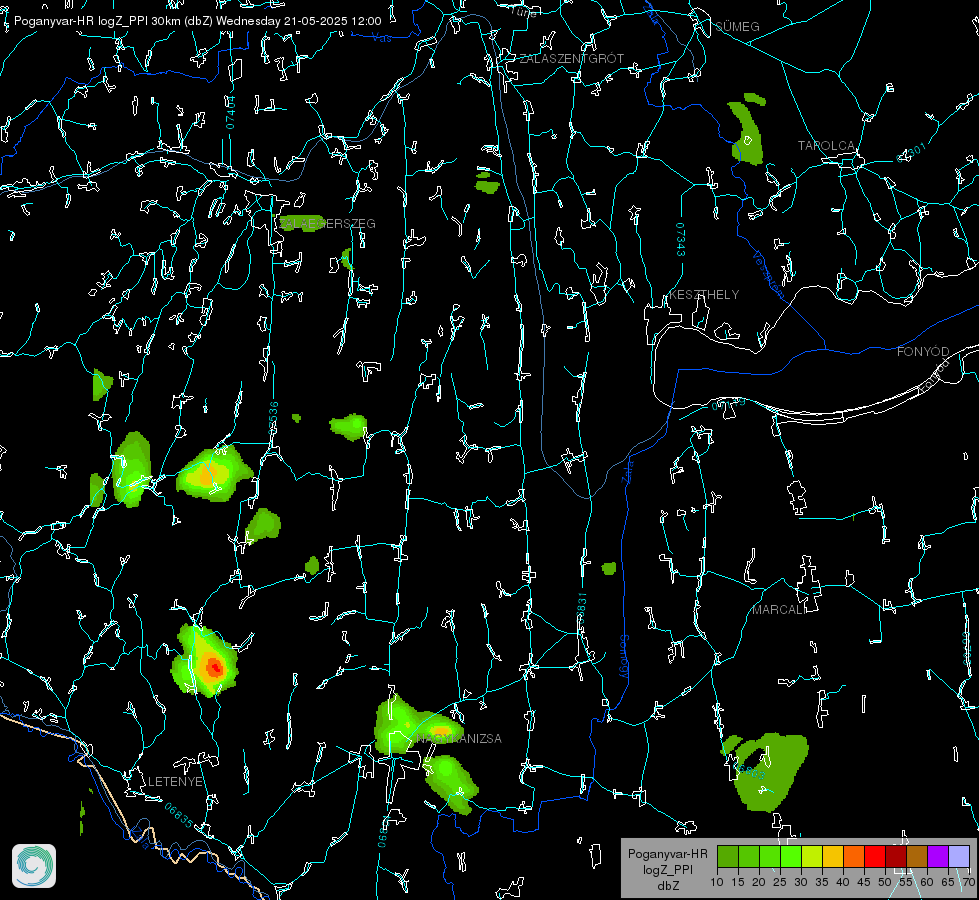Image resolution: width=979 pixels, height=900 pixels.
Task: Click the green radar echo west of Tapolca
Action: coord(747,131)
